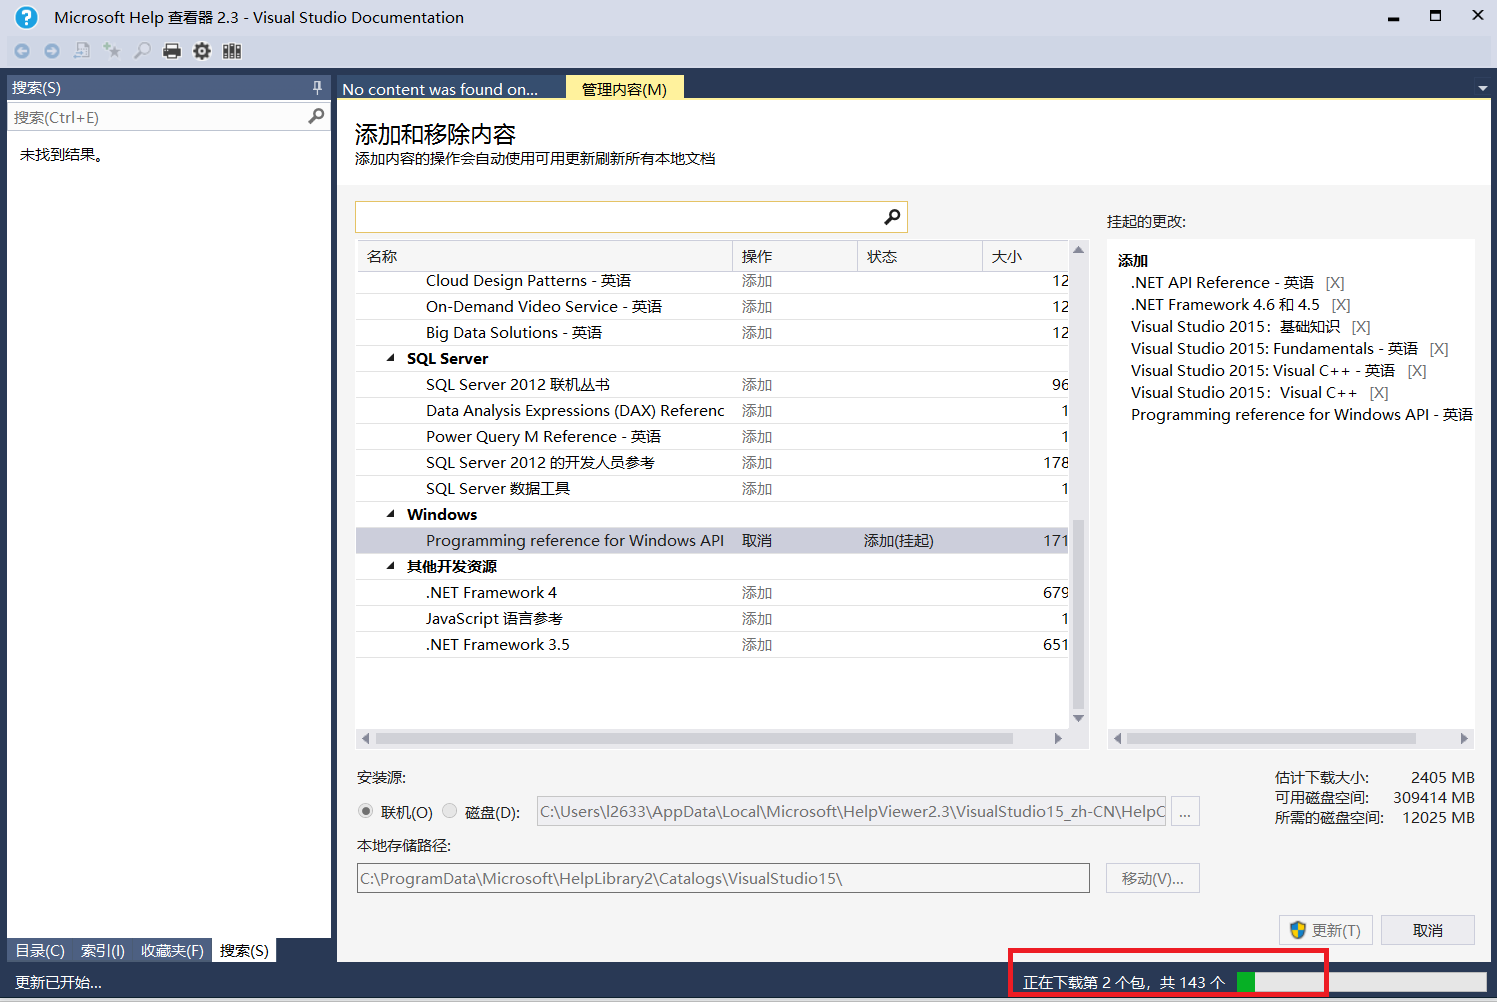The height and width of the screenshot is (1002, 1497).
Task: Click the disk install source path field
Action: coord(852,811)
